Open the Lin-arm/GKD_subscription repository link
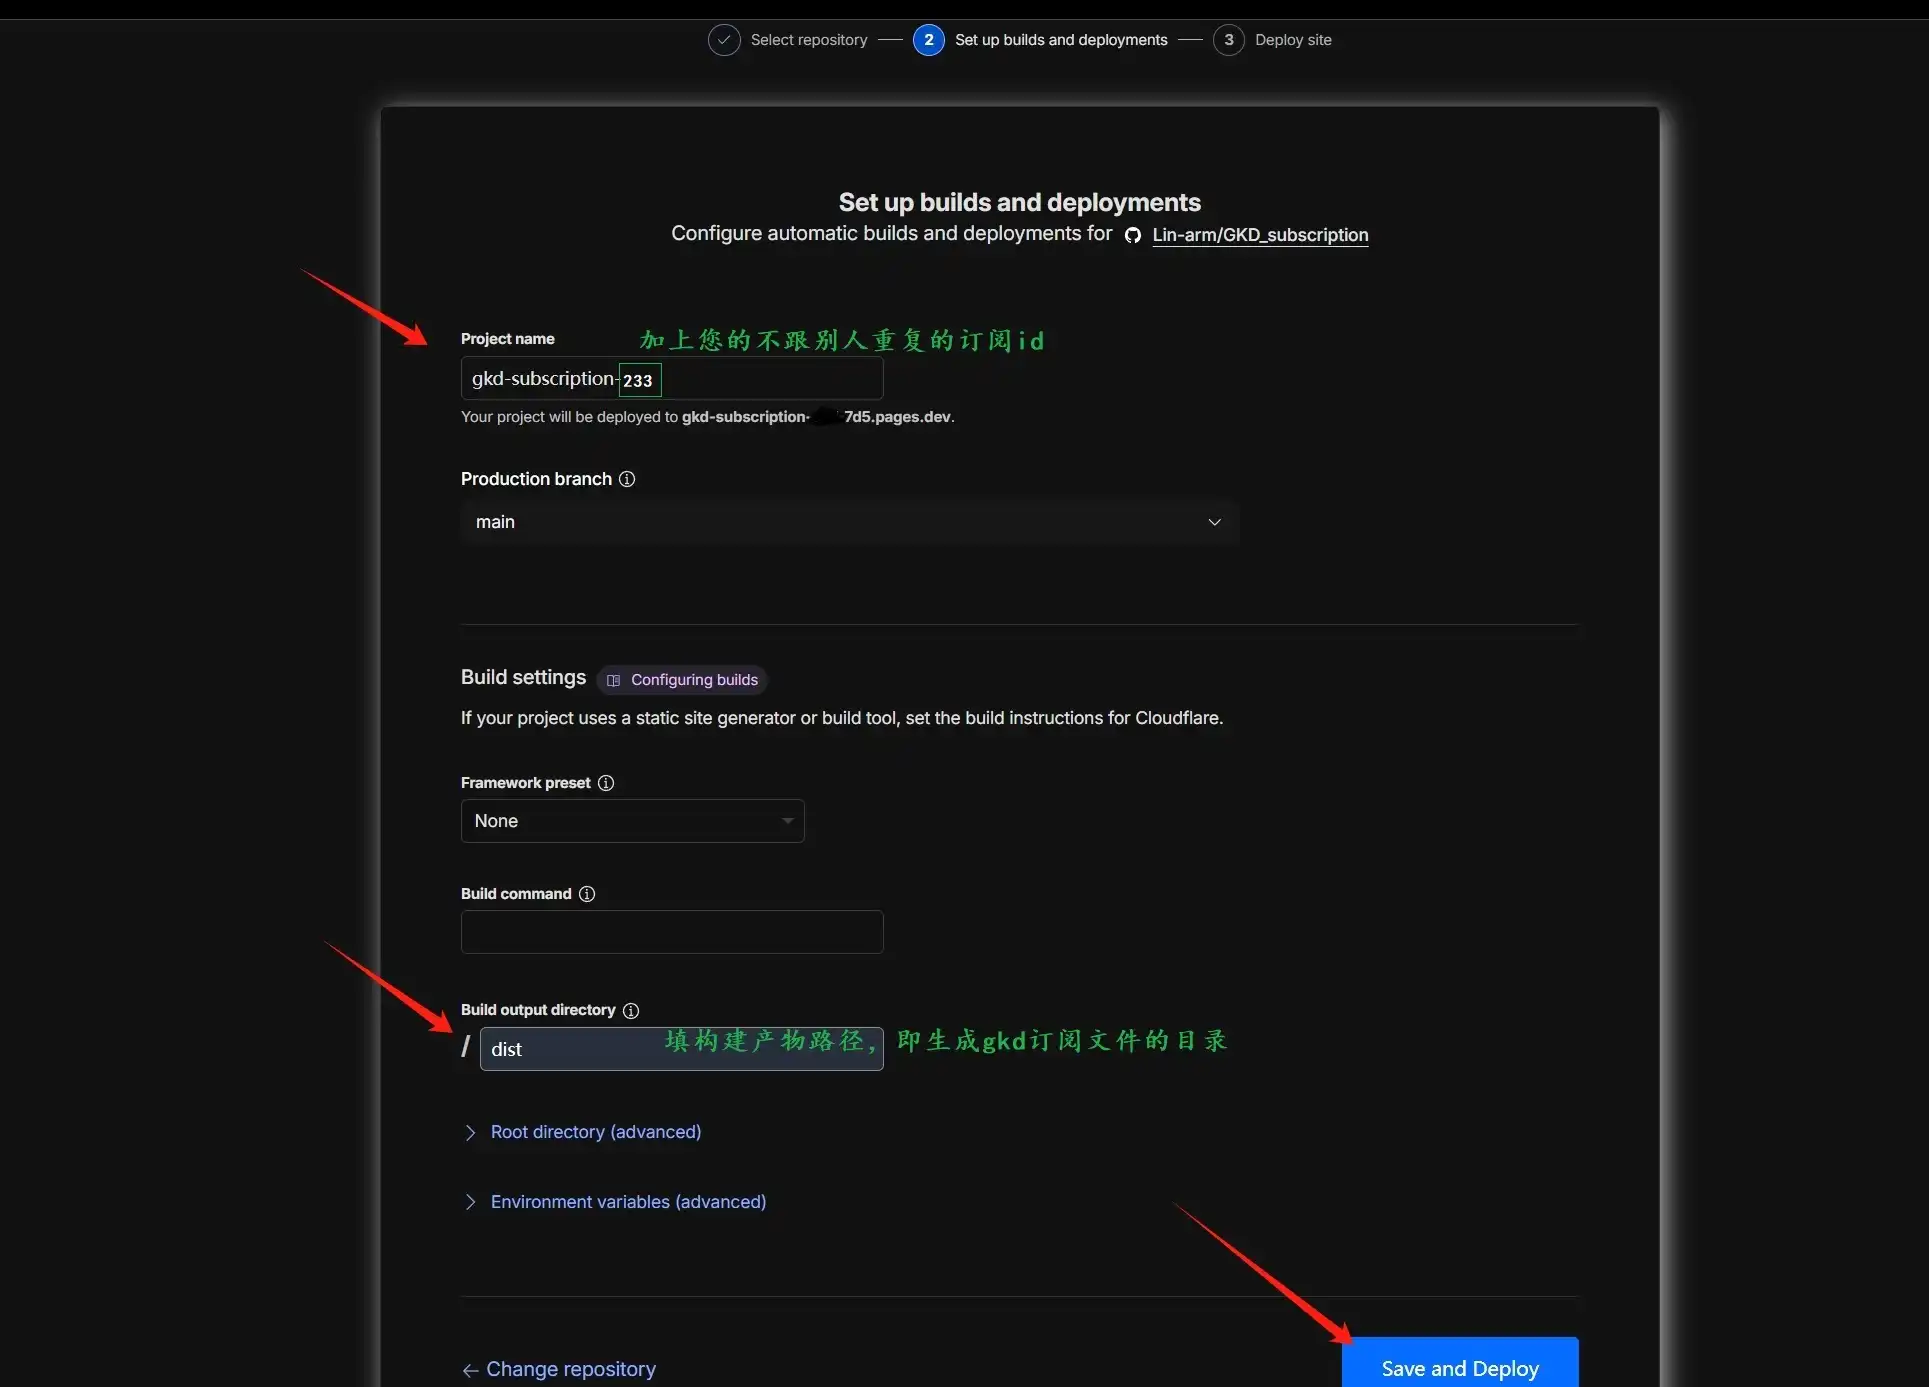This screenshot has height=1387, width=1929. 1260,235
